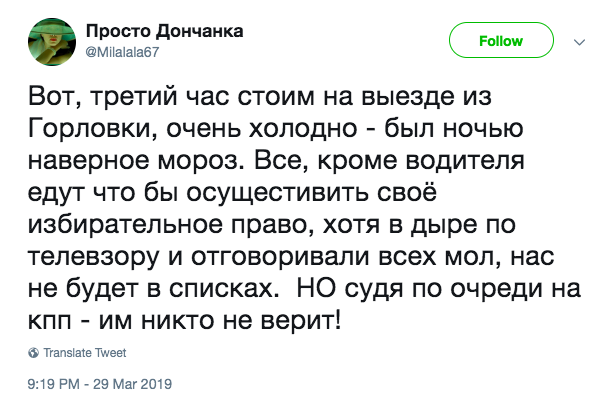Open the Просто Дончанка profile avatar
The image size is (616, 396).
[52, 42]
